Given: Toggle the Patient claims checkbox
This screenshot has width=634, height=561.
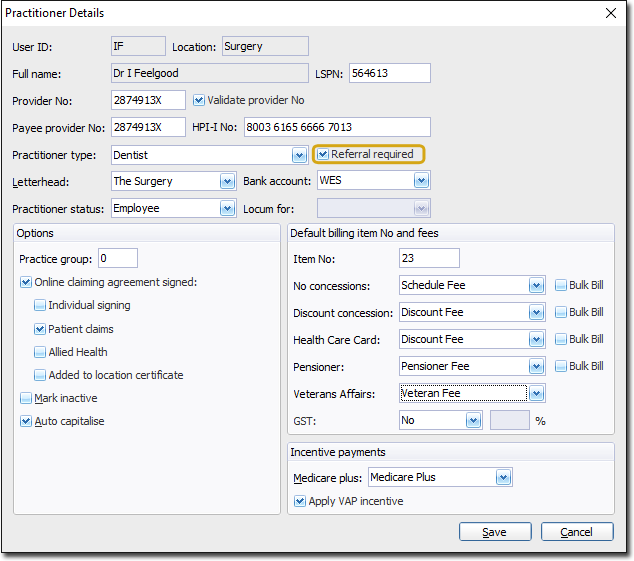Looking at the screenshot, I should (40, 329).
